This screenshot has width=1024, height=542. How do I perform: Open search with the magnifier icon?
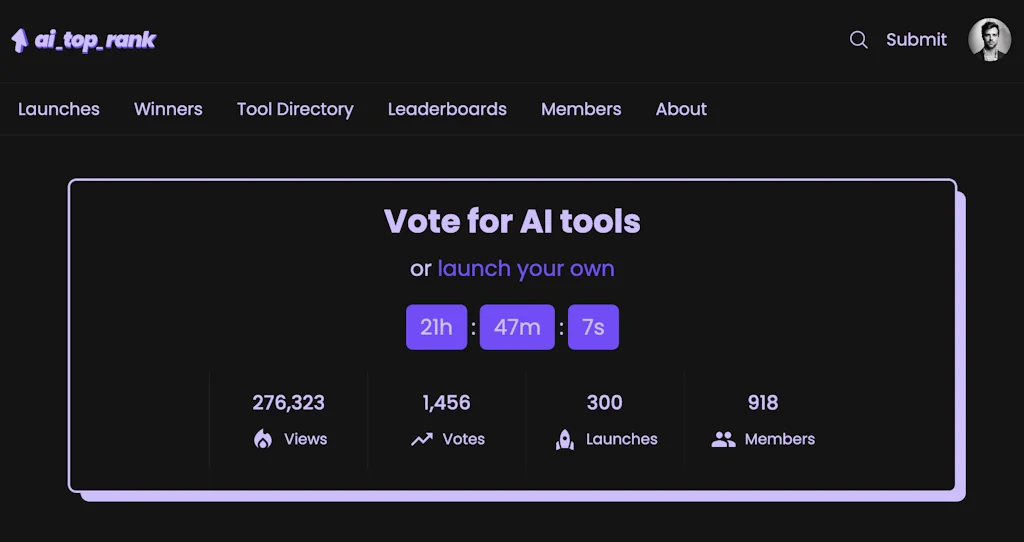858,40
